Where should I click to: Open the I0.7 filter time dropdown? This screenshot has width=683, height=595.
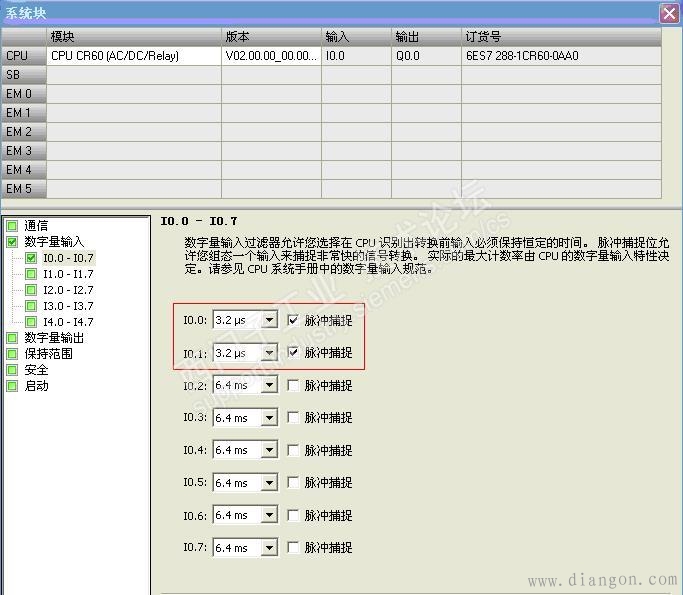(270, 548)
